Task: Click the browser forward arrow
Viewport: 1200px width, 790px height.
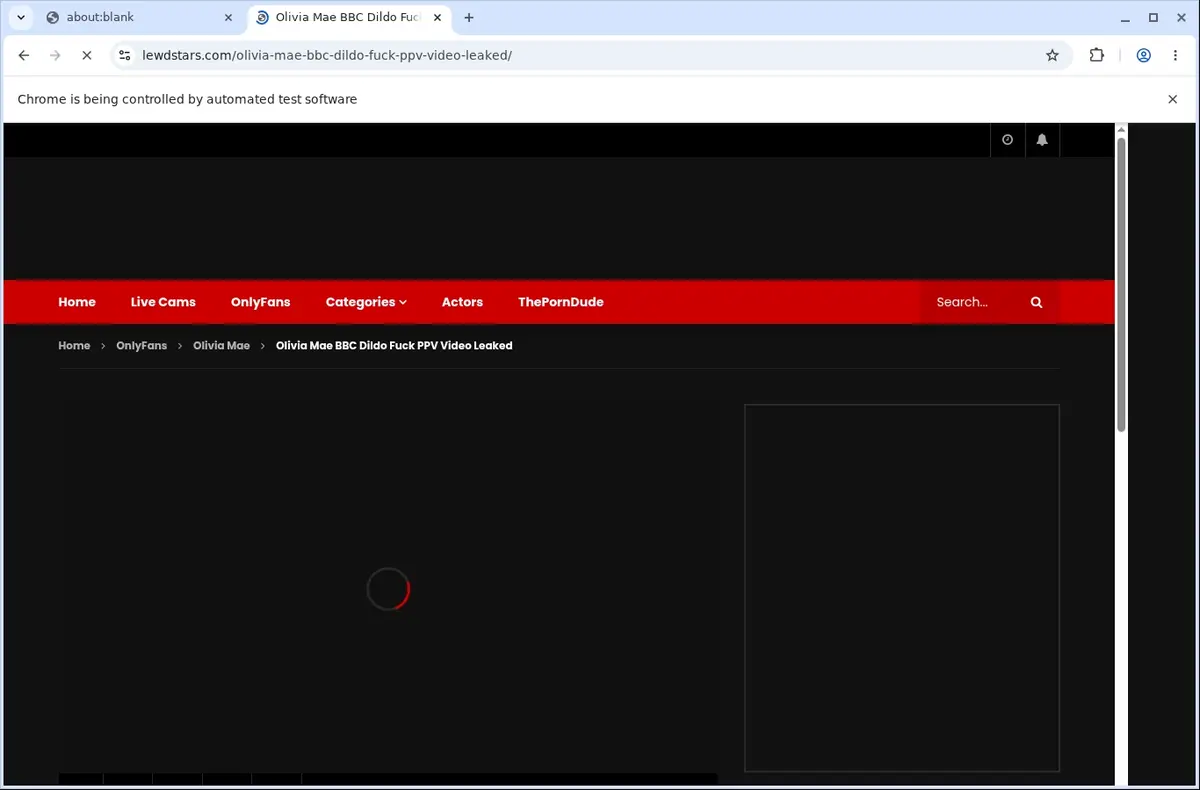Action: click(55, 56)
